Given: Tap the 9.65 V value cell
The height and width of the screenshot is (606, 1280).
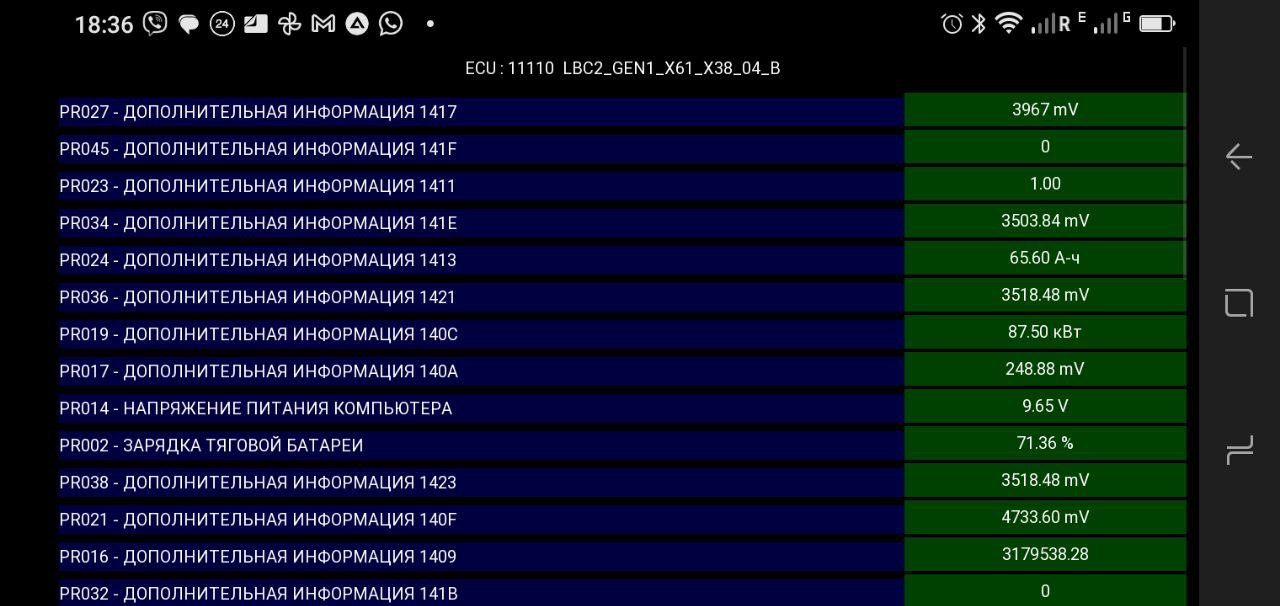Looking at the screenshot, I should point(1044,406).
